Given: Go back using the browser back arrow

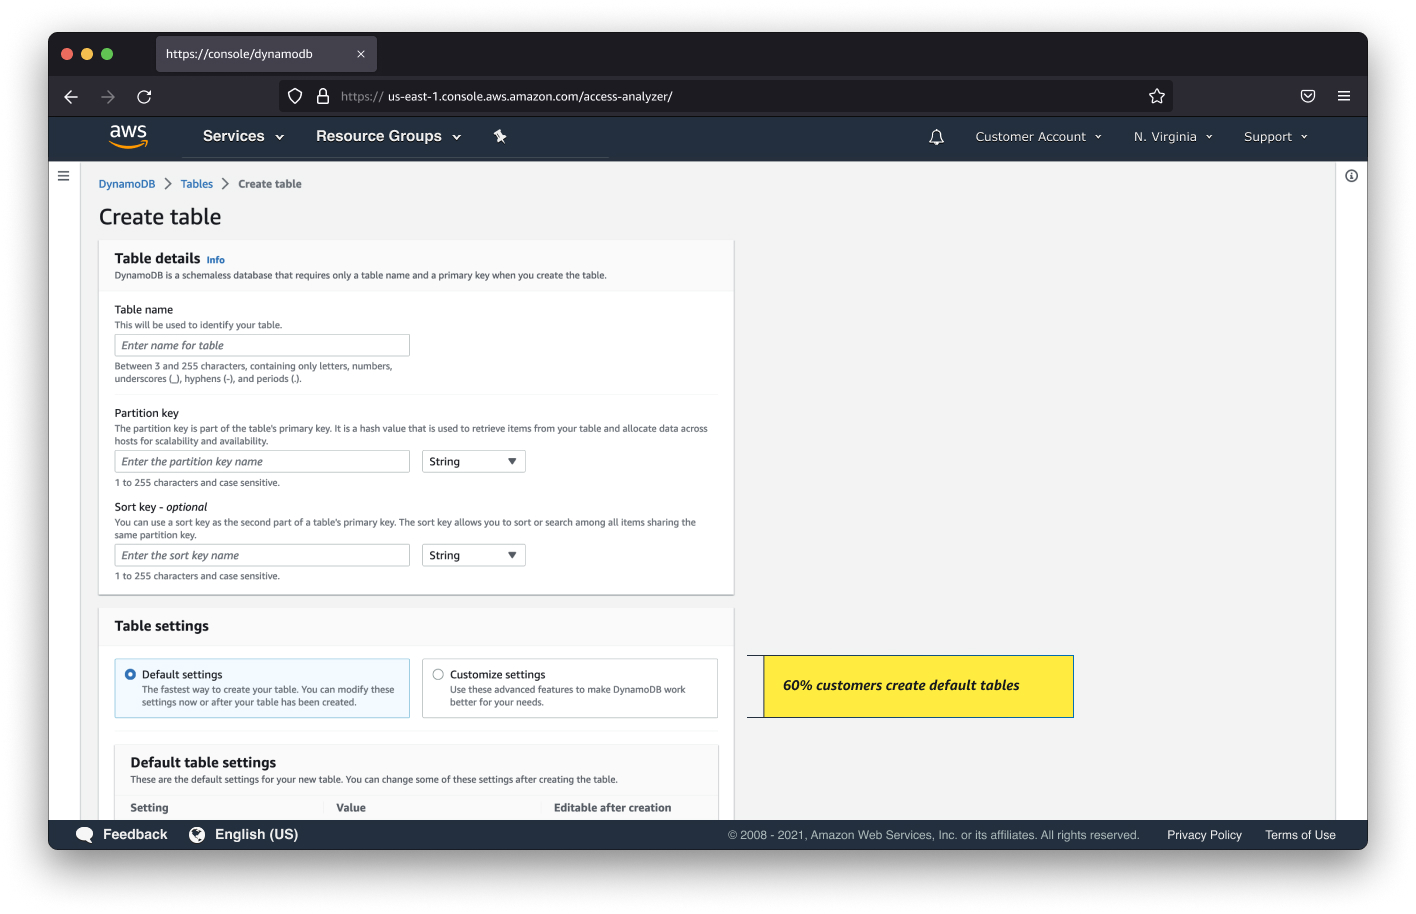Looking at the screenshot, I should 71,97.
